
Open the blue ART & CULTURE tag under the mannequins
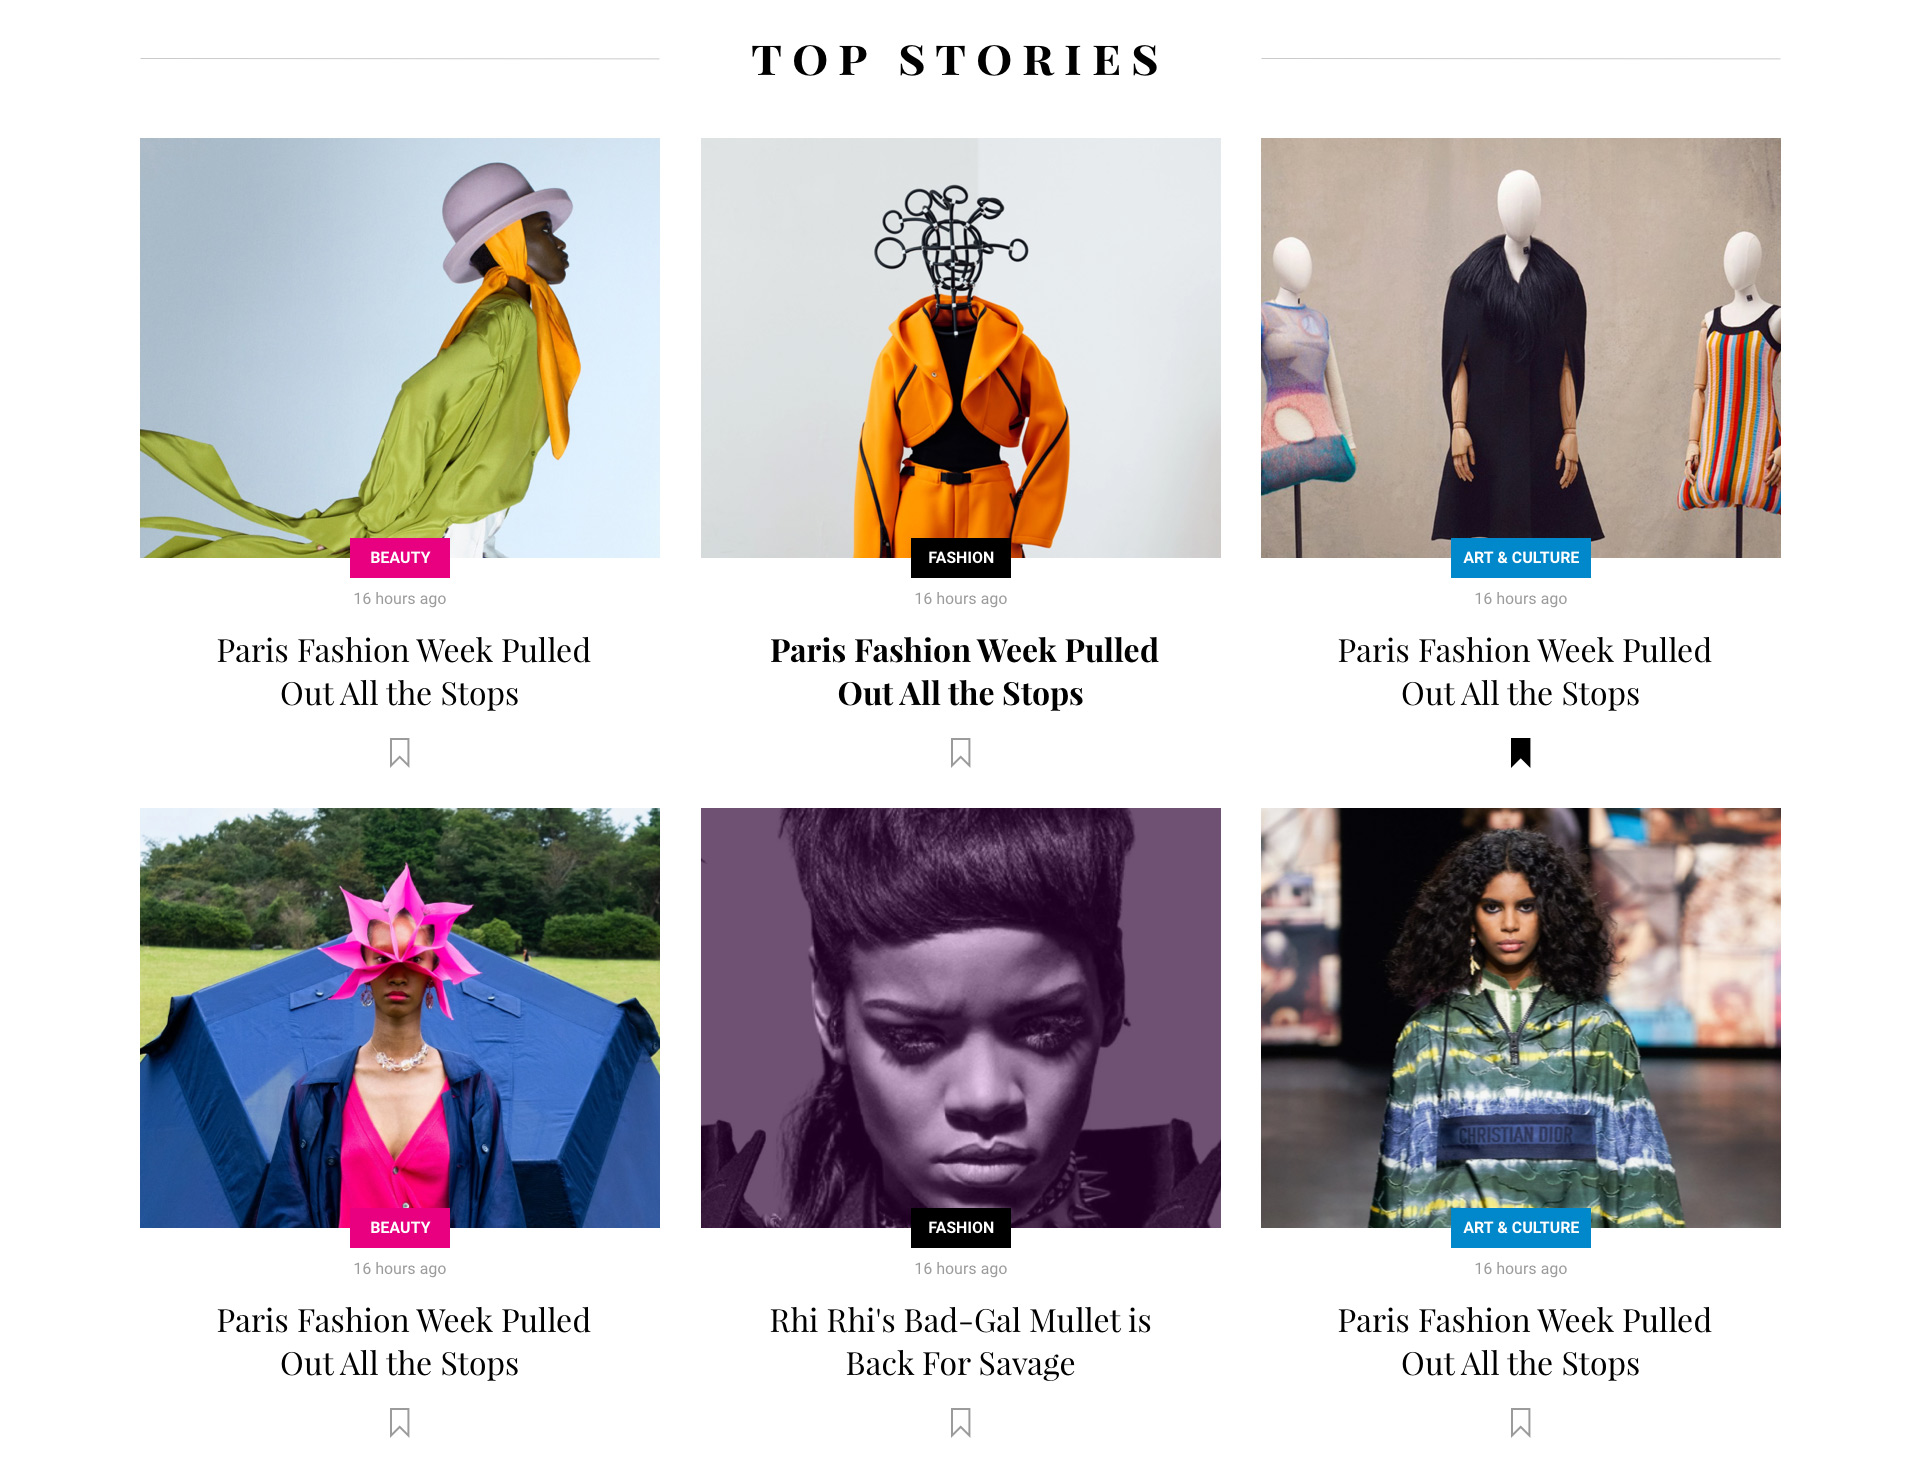1520,558
